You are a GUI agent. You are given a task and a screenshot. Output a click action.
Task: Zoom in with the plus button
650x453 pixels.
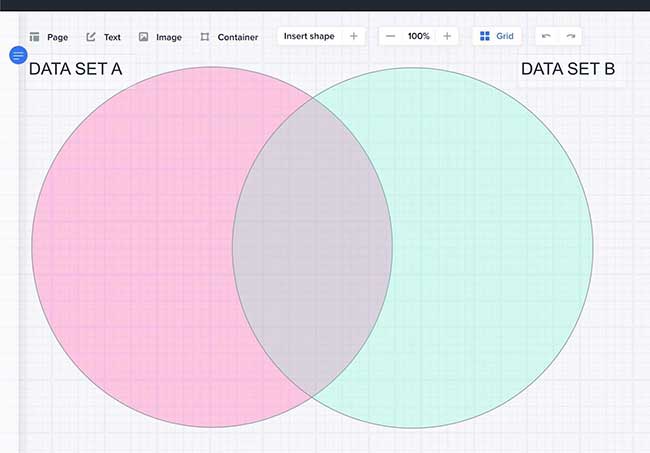(447, 36)
